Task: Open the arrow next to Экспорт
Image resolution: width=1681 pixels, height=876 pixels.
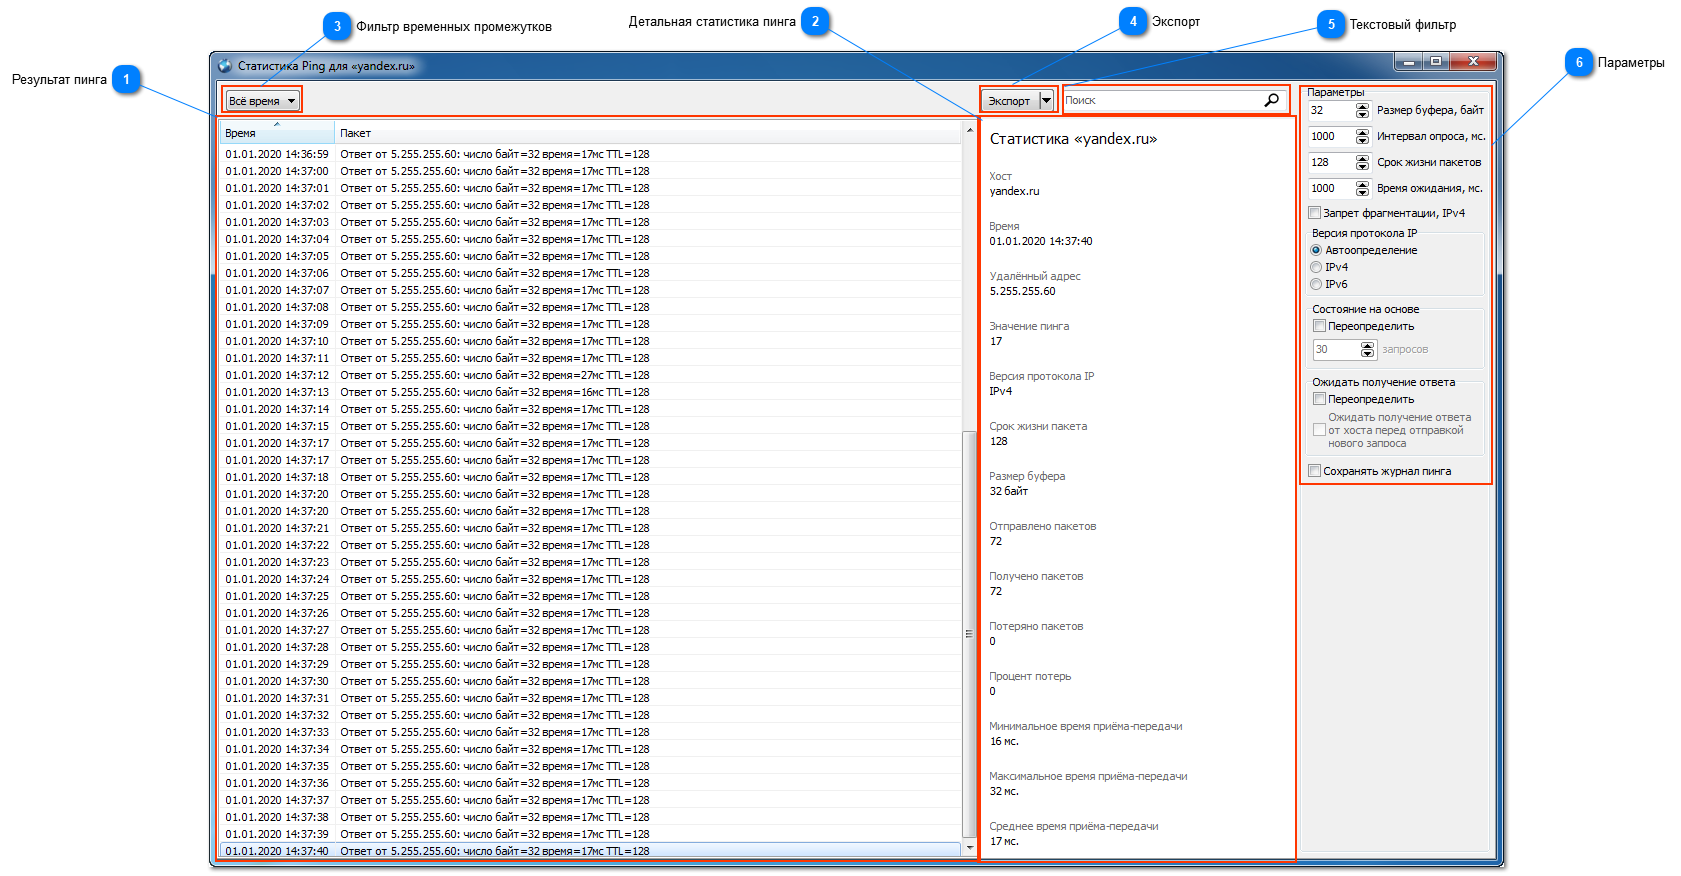Action: (x=1046, y=101)
